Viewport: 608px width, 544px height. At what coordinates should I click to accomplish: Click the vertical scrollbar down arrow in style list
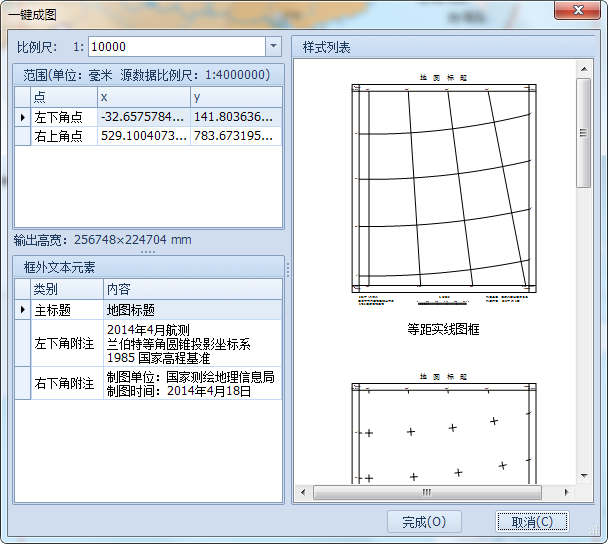click(x=584, y=476)
